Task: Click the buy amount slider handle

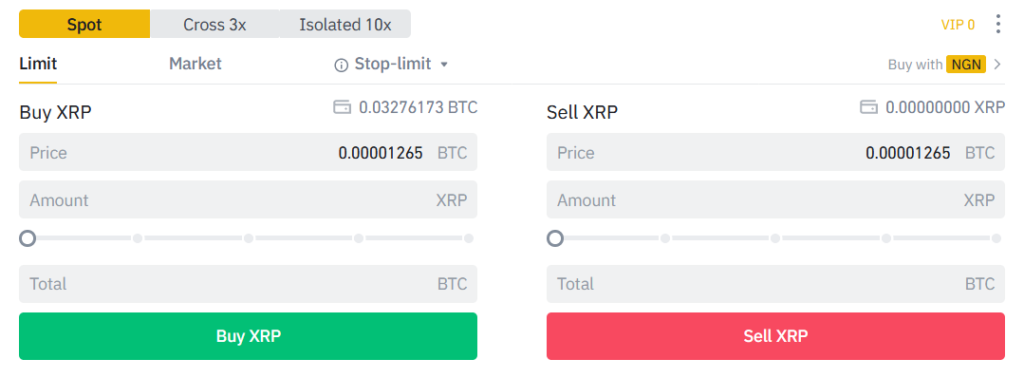Action: pyautogui.click(x=27, y=238)
